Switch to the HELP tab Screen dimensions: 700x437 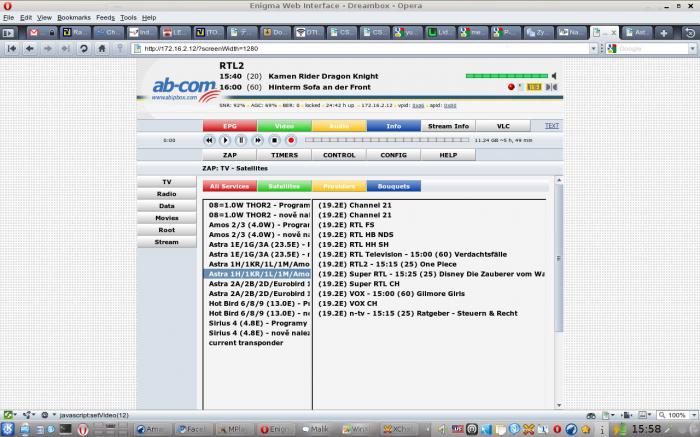click(448, 155)
